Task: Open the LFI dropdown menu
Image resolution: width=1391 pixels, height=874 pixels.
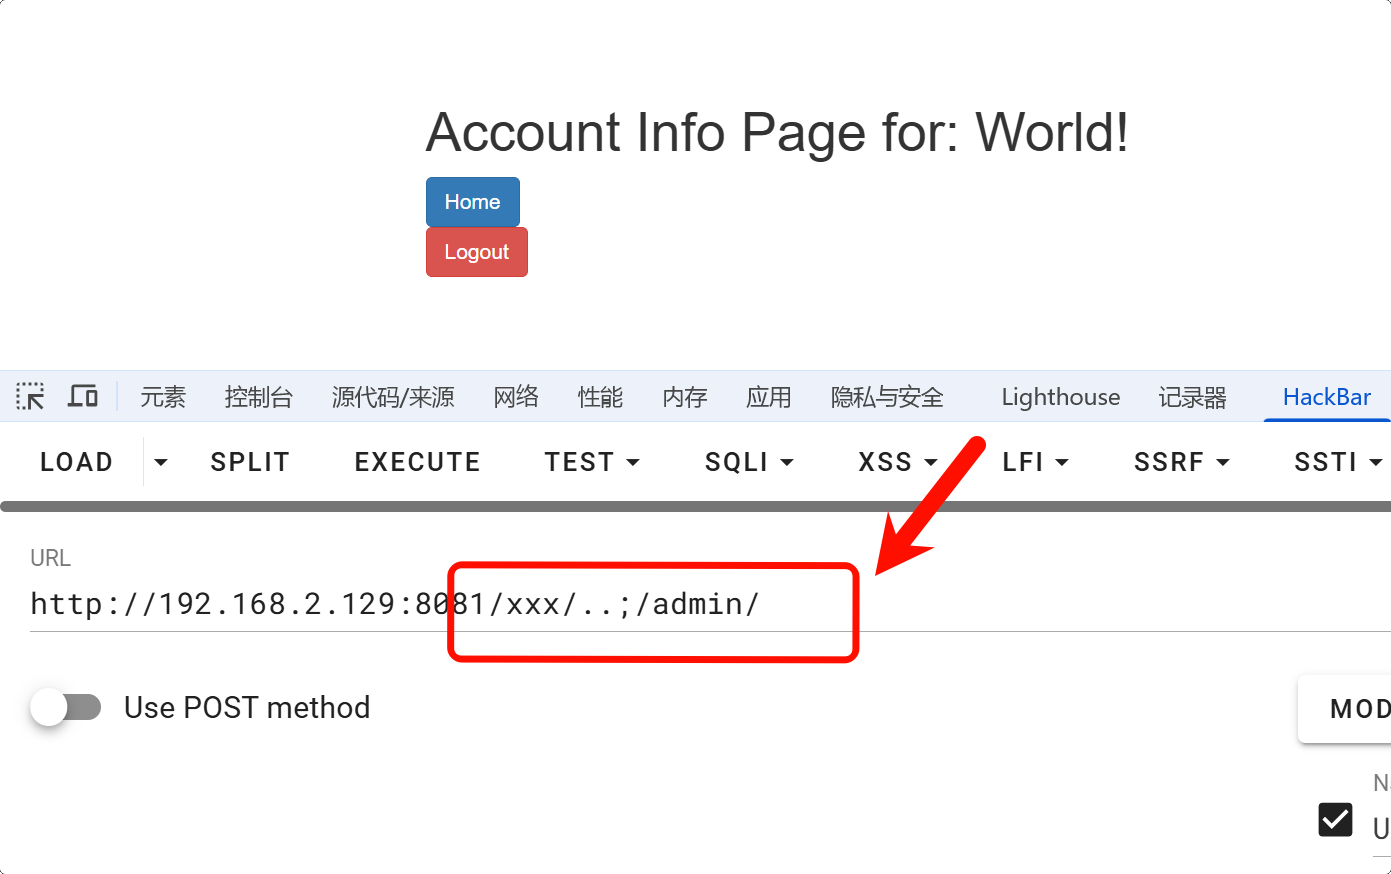Action: (1035, 462)
